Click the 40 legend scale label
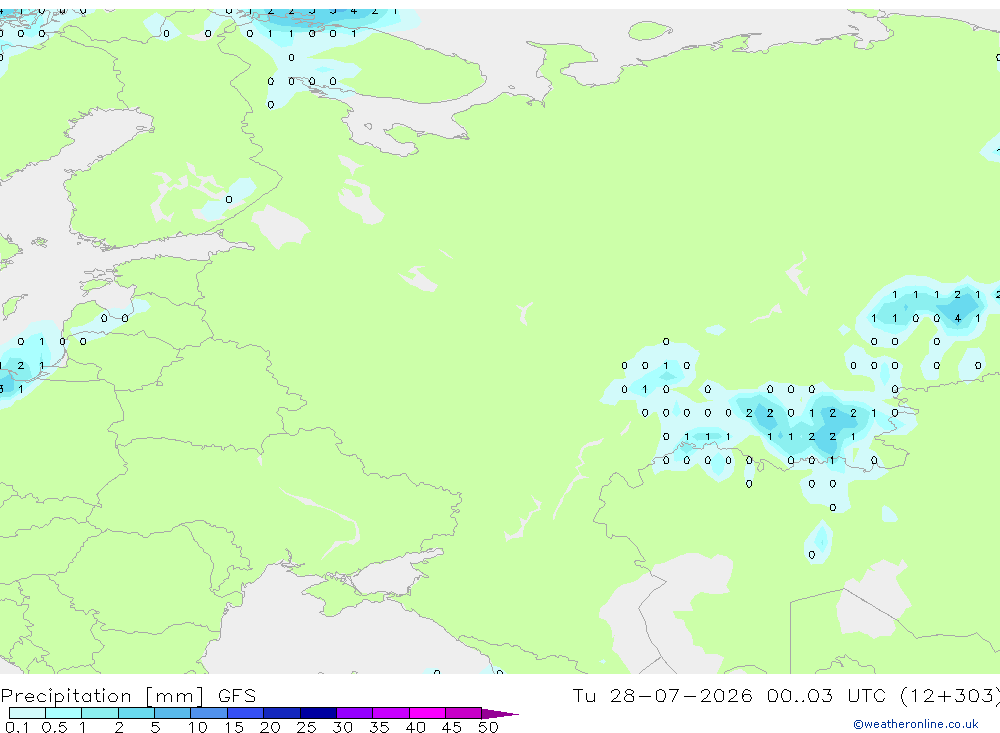The width and height of the screenshot is (1000, 733). [416, 727]
